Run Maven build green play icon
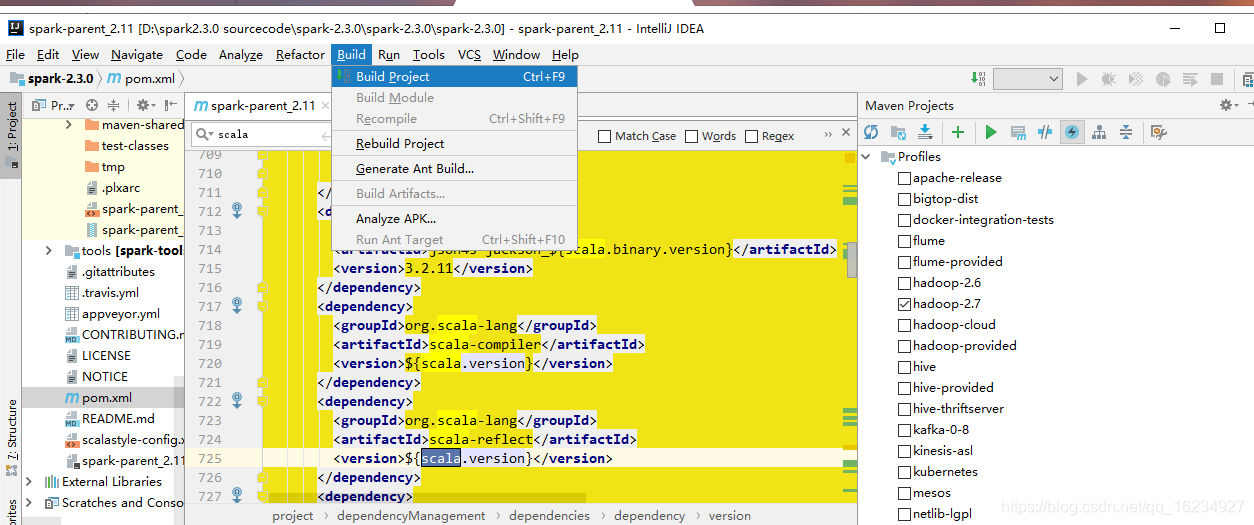Screen dimensions: 1254x525 991,132
